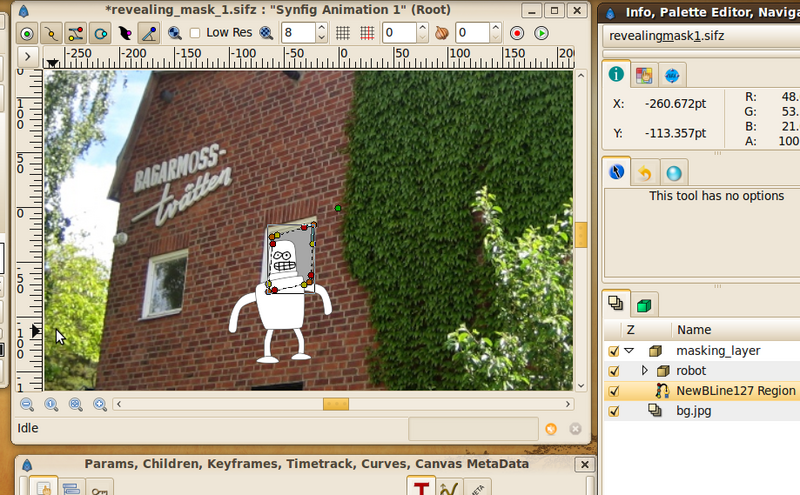This screenshot has width=800, height=495.
Task: Open the Curves tab
Action: click(x=449, y=489)
